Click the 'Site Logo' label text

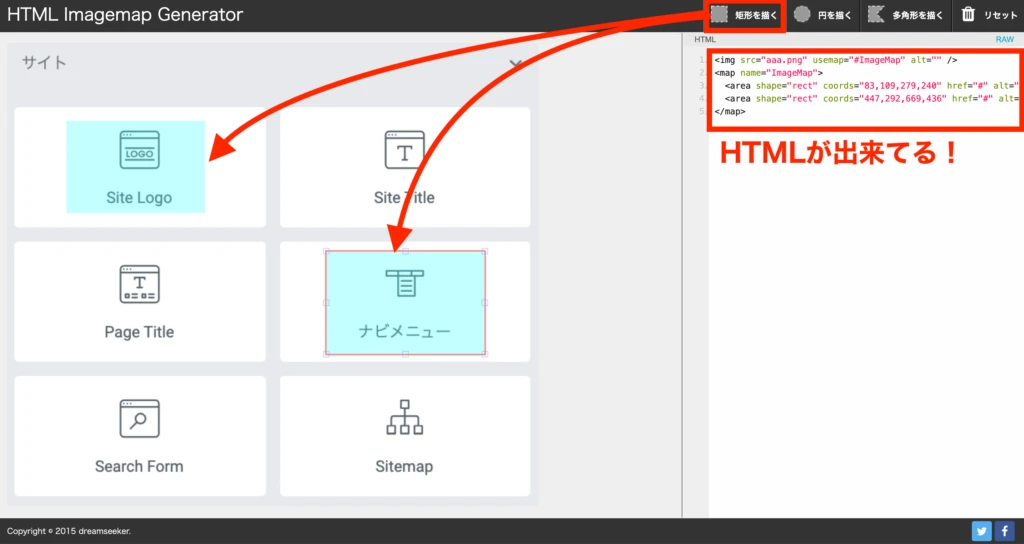click(x=139, y=198)
